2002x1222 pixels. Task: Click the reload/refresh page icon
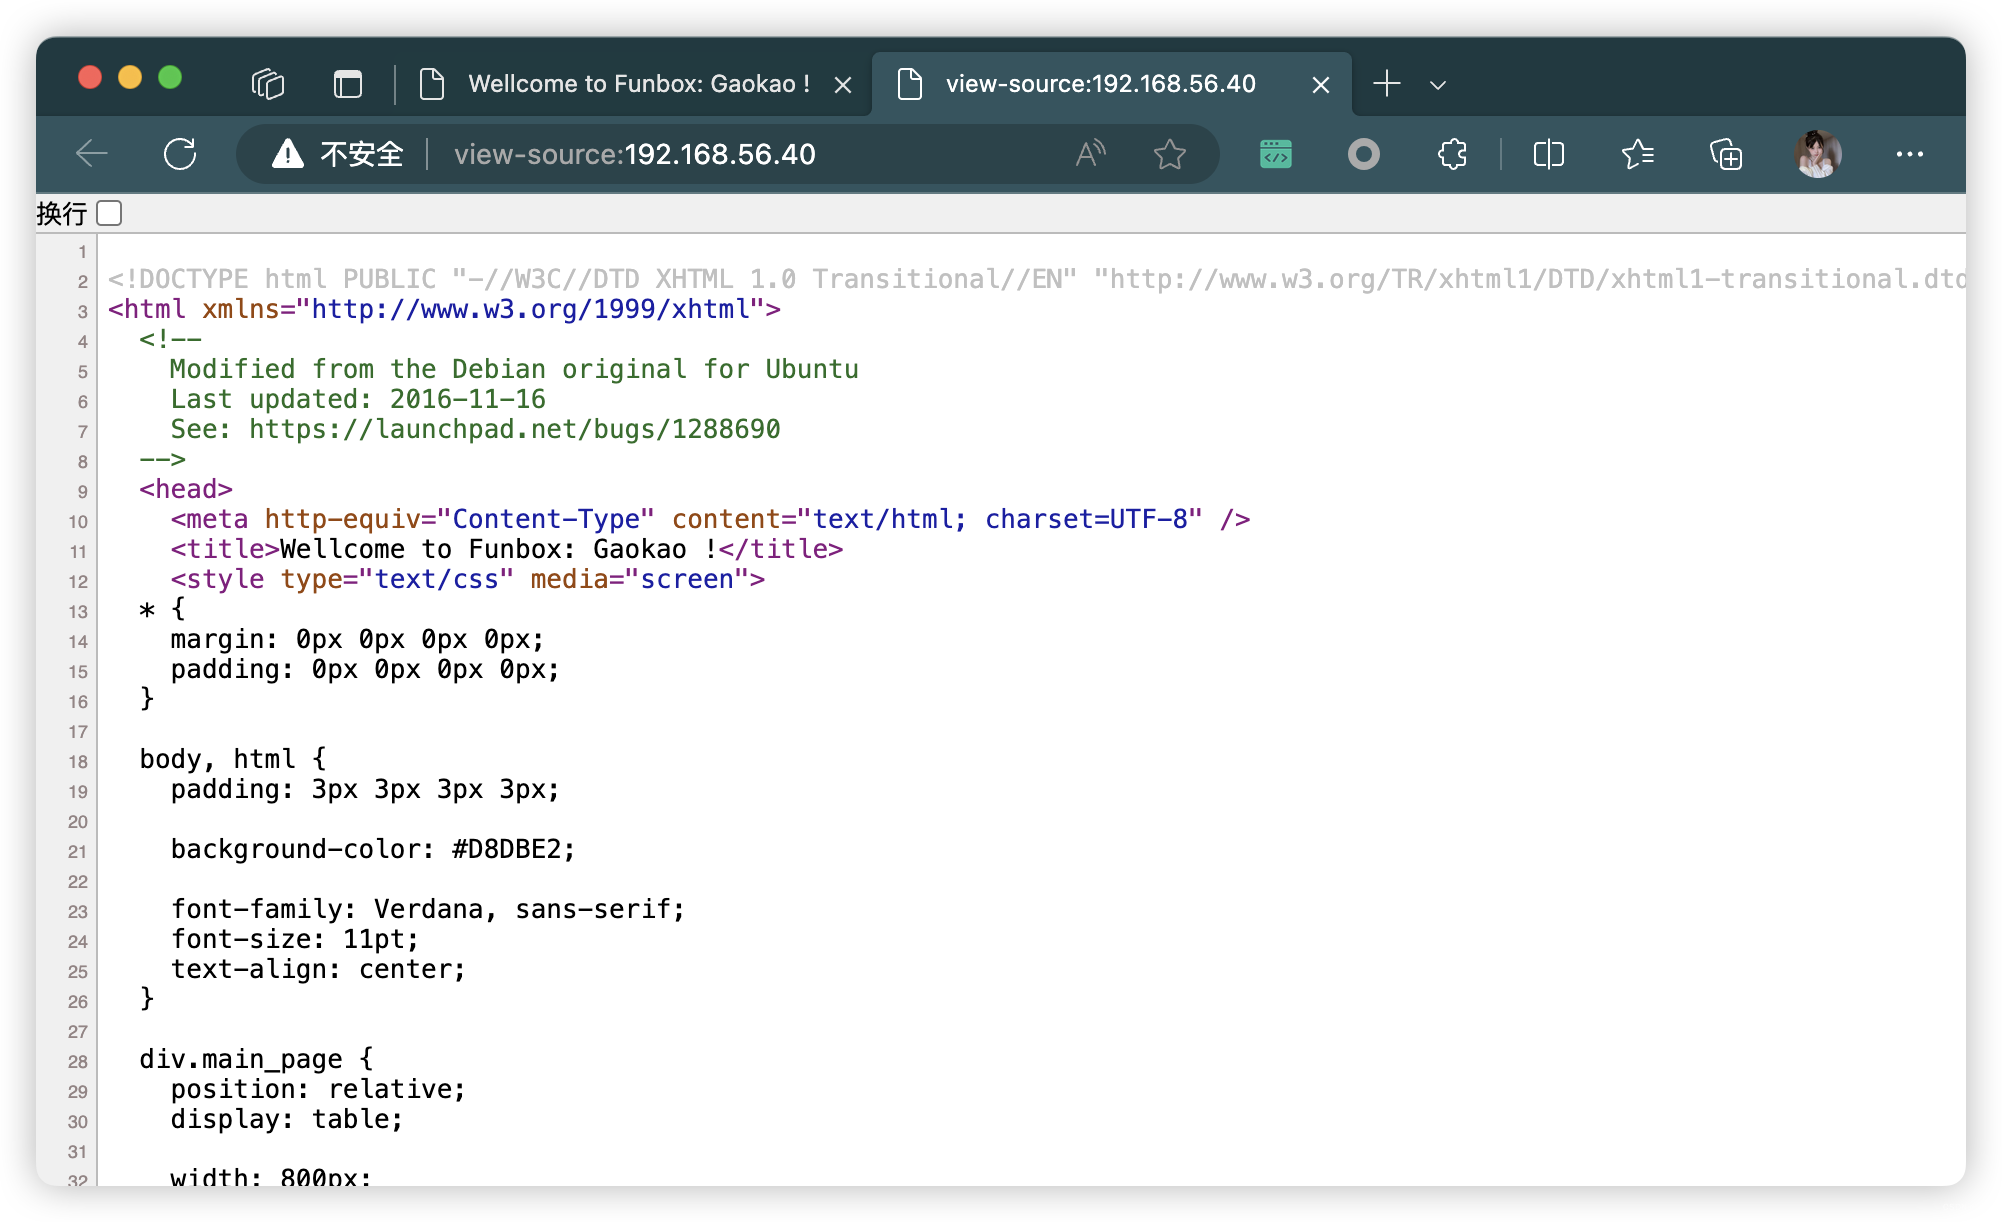183,154
